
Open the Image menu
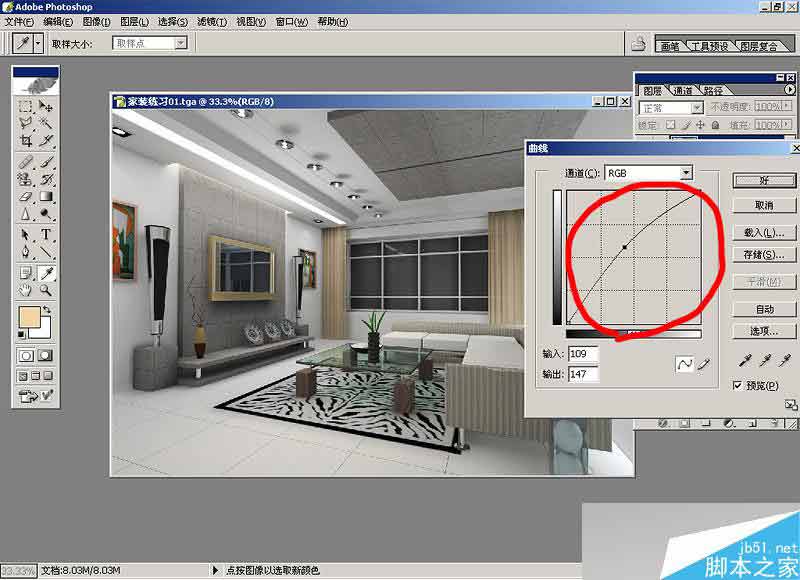[96, 21]
